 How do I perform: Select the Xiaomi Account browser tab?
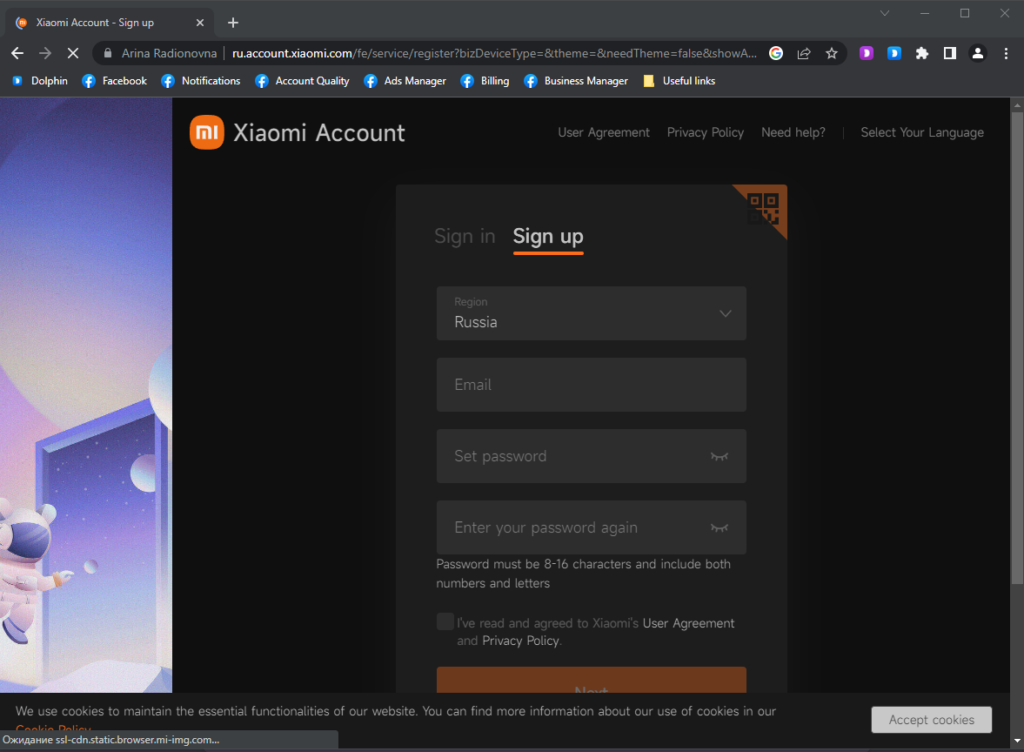click(x=110, y=23)
